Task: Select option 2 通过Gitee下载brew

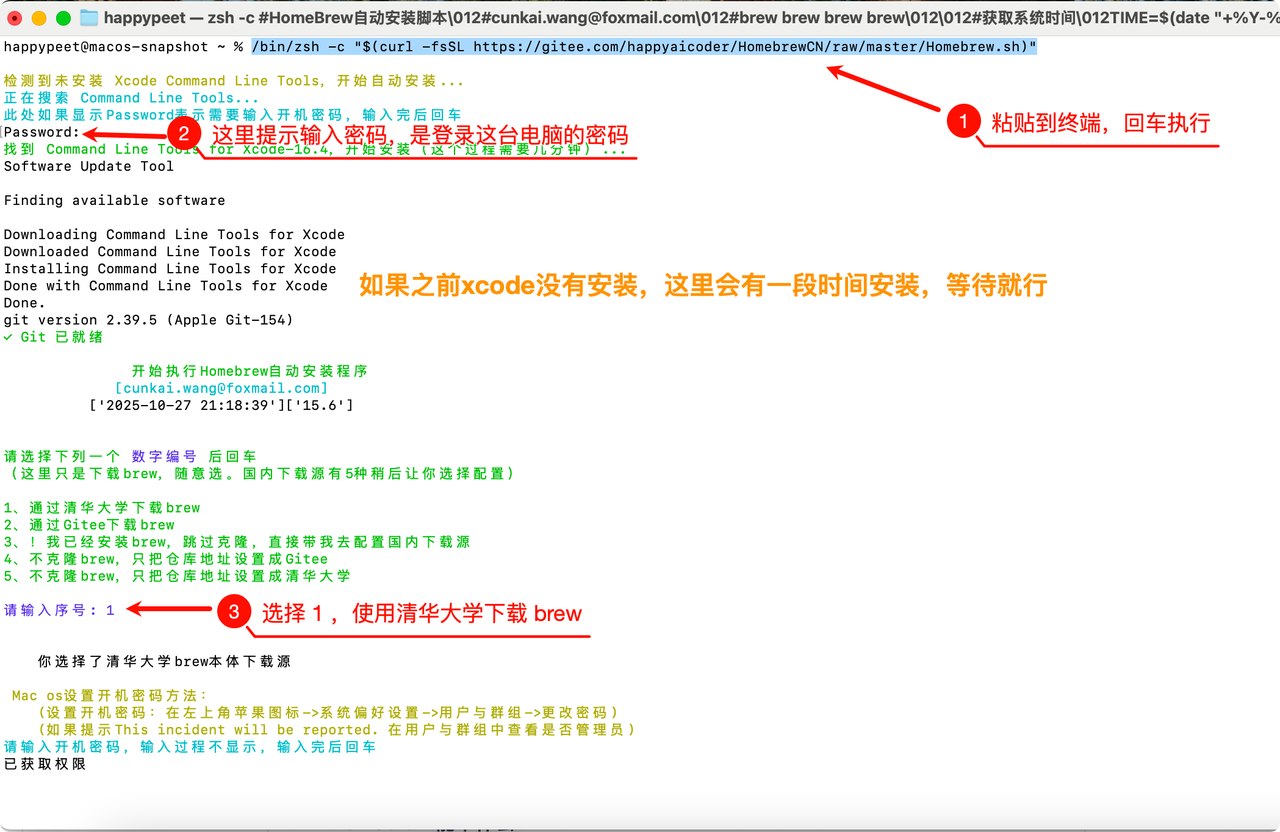Action: 89,524
